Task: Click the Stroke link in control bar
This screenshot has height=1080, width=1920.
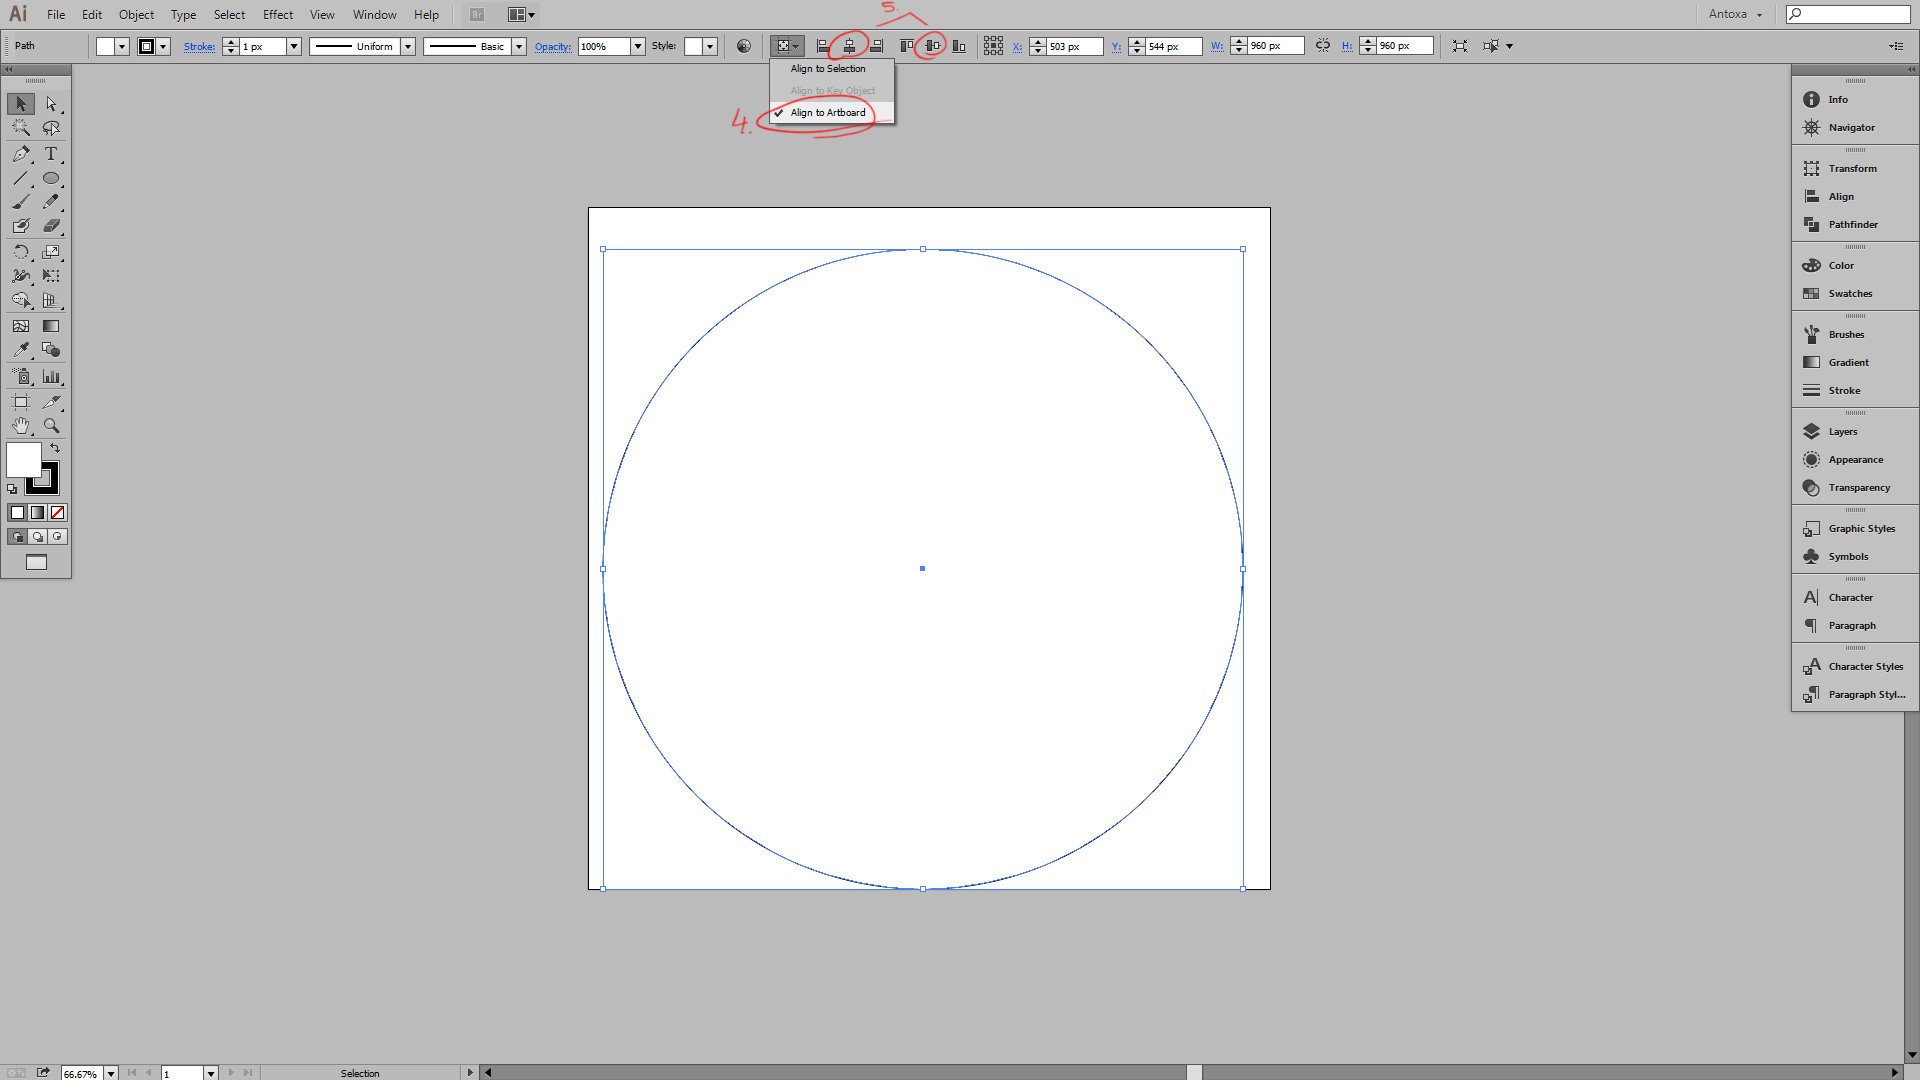Action: click(x=199, y=47)
